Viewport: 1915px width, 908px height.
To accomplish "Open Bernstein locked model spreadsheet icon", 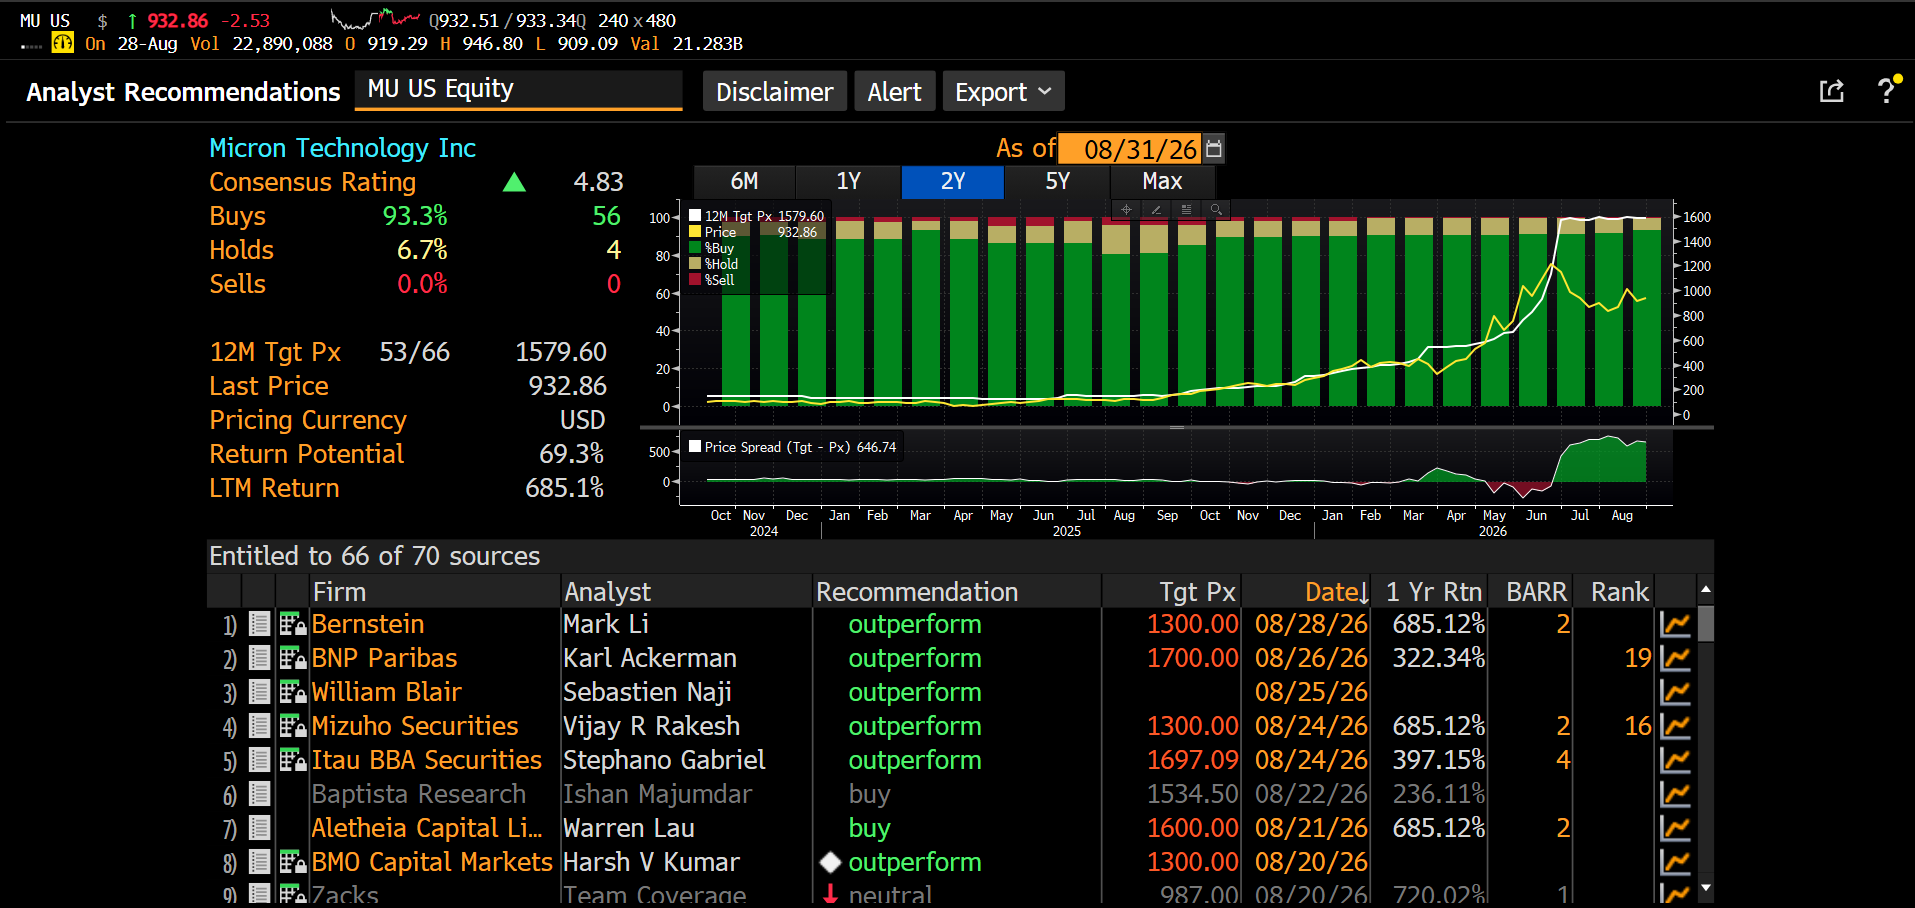I will 292,624.
